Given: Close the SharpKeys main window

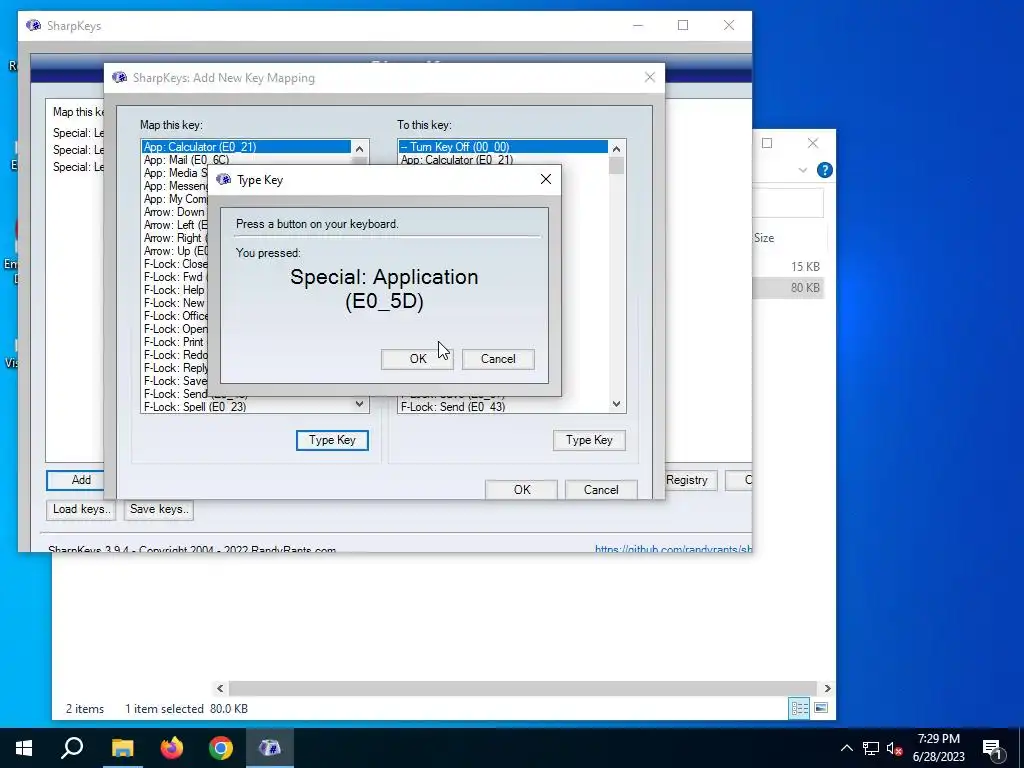Looking at the screenshot, I should point(729,25).
